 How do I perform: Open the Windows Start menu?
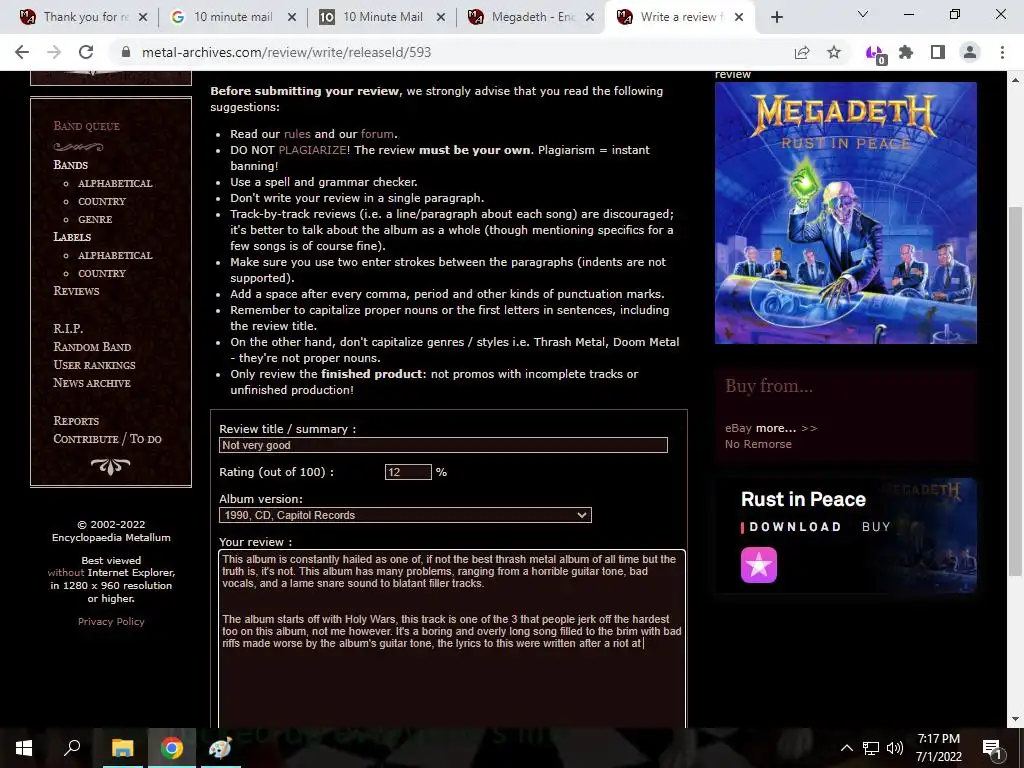point(24,748)
